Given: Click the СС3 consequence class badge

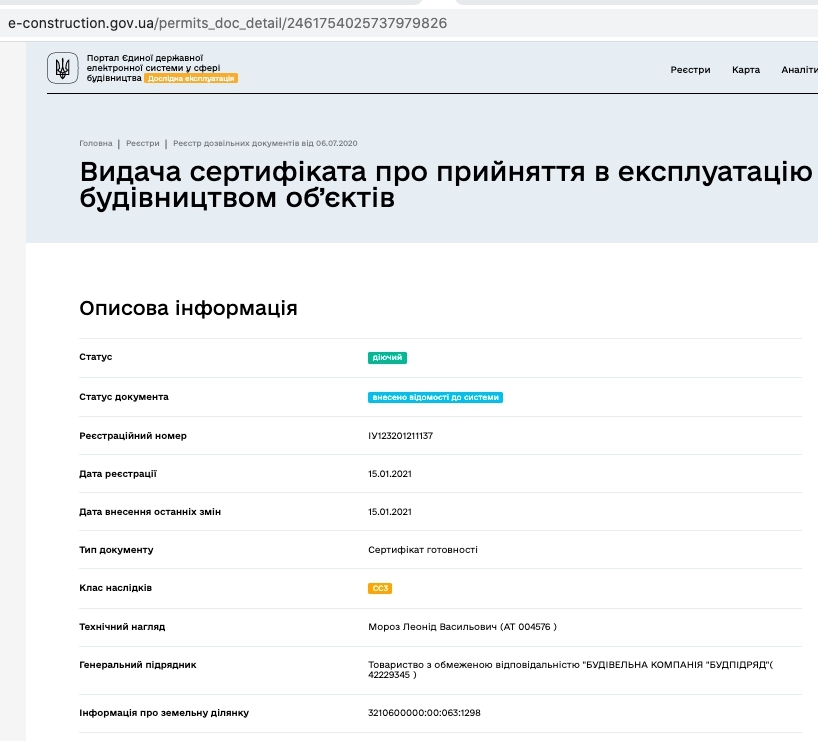Looking at the screenshot, I should pyautogui.click(x=380, y=588).
